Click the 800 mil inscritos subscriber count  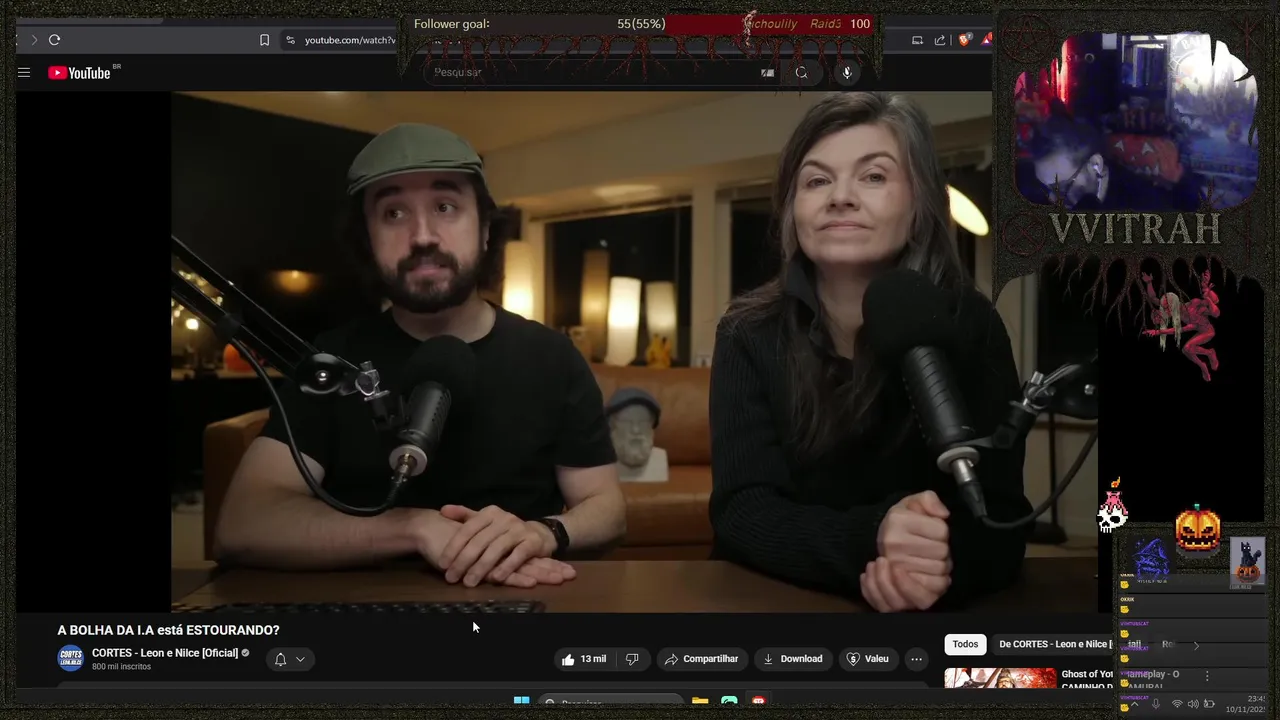pos(121,667)
